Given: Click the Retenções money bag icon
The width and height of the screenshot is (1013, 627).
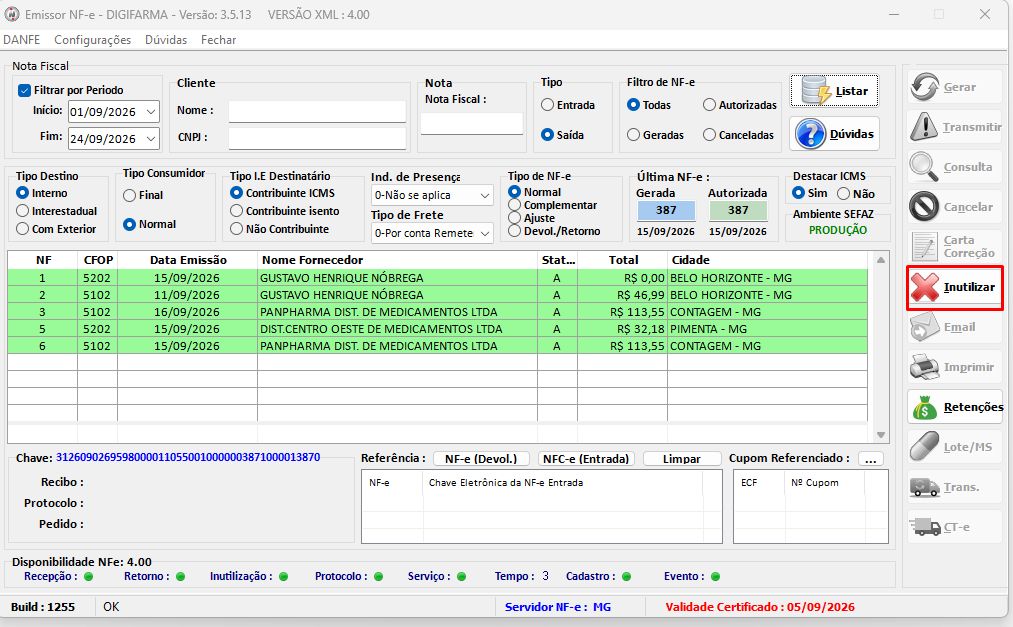Looking at the screenshot, I should [924, 407].
